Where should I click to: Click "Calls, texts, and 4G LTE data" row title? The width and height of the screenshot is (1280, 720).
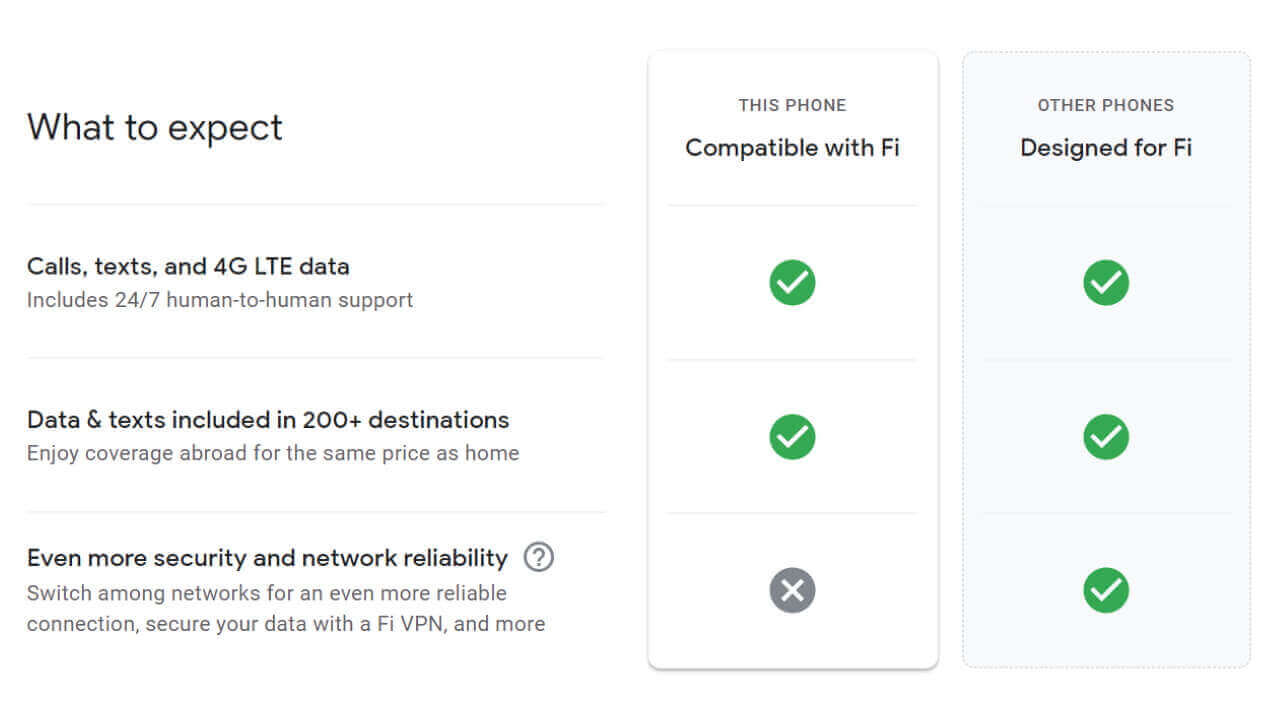[188, 266]
